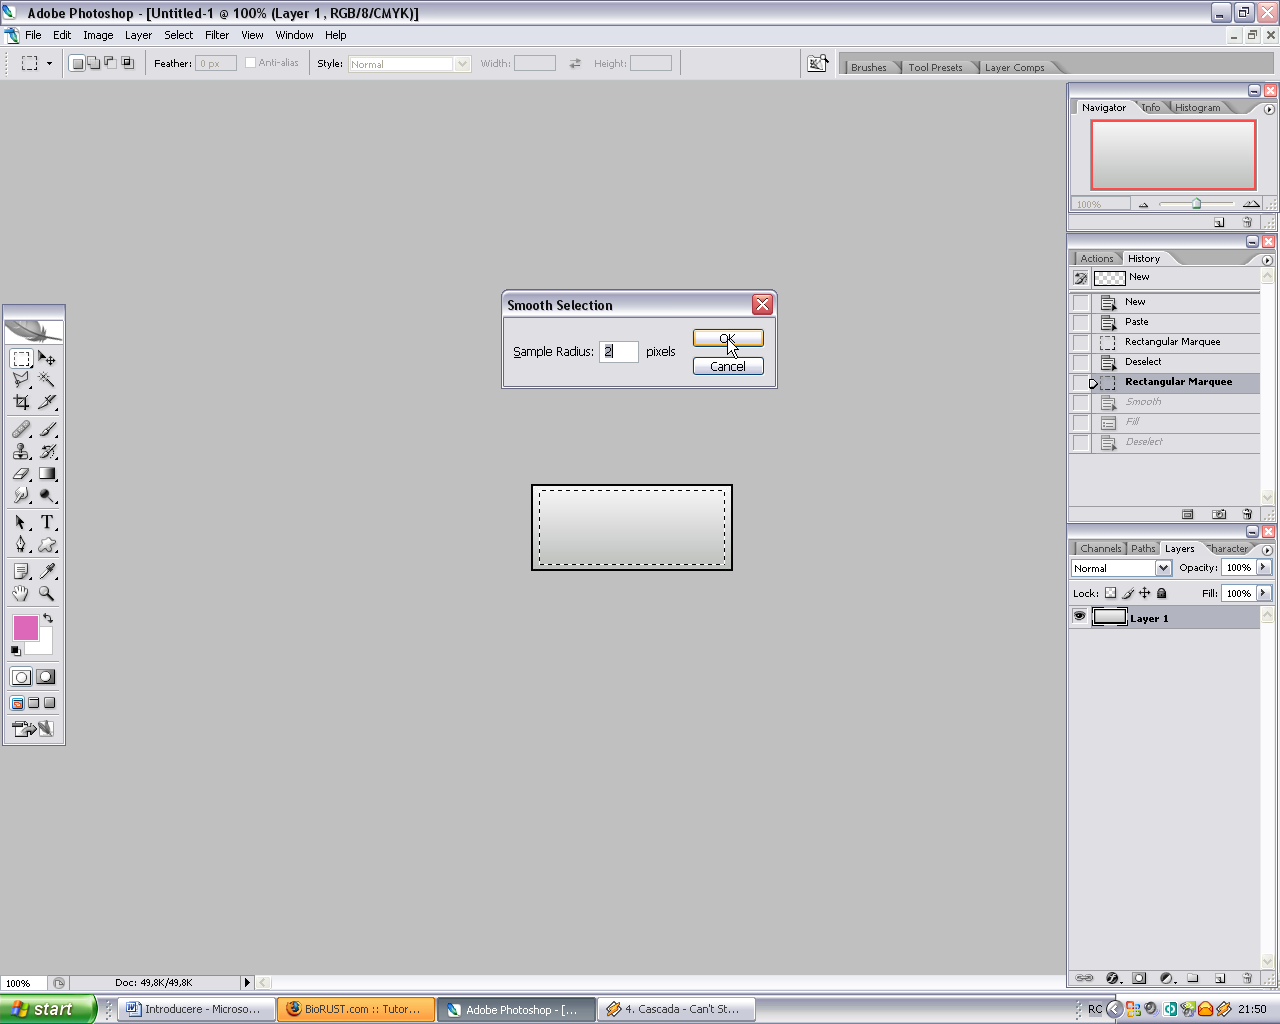
Task: Select the Eyedropper tool
Action: pos(47,571)
